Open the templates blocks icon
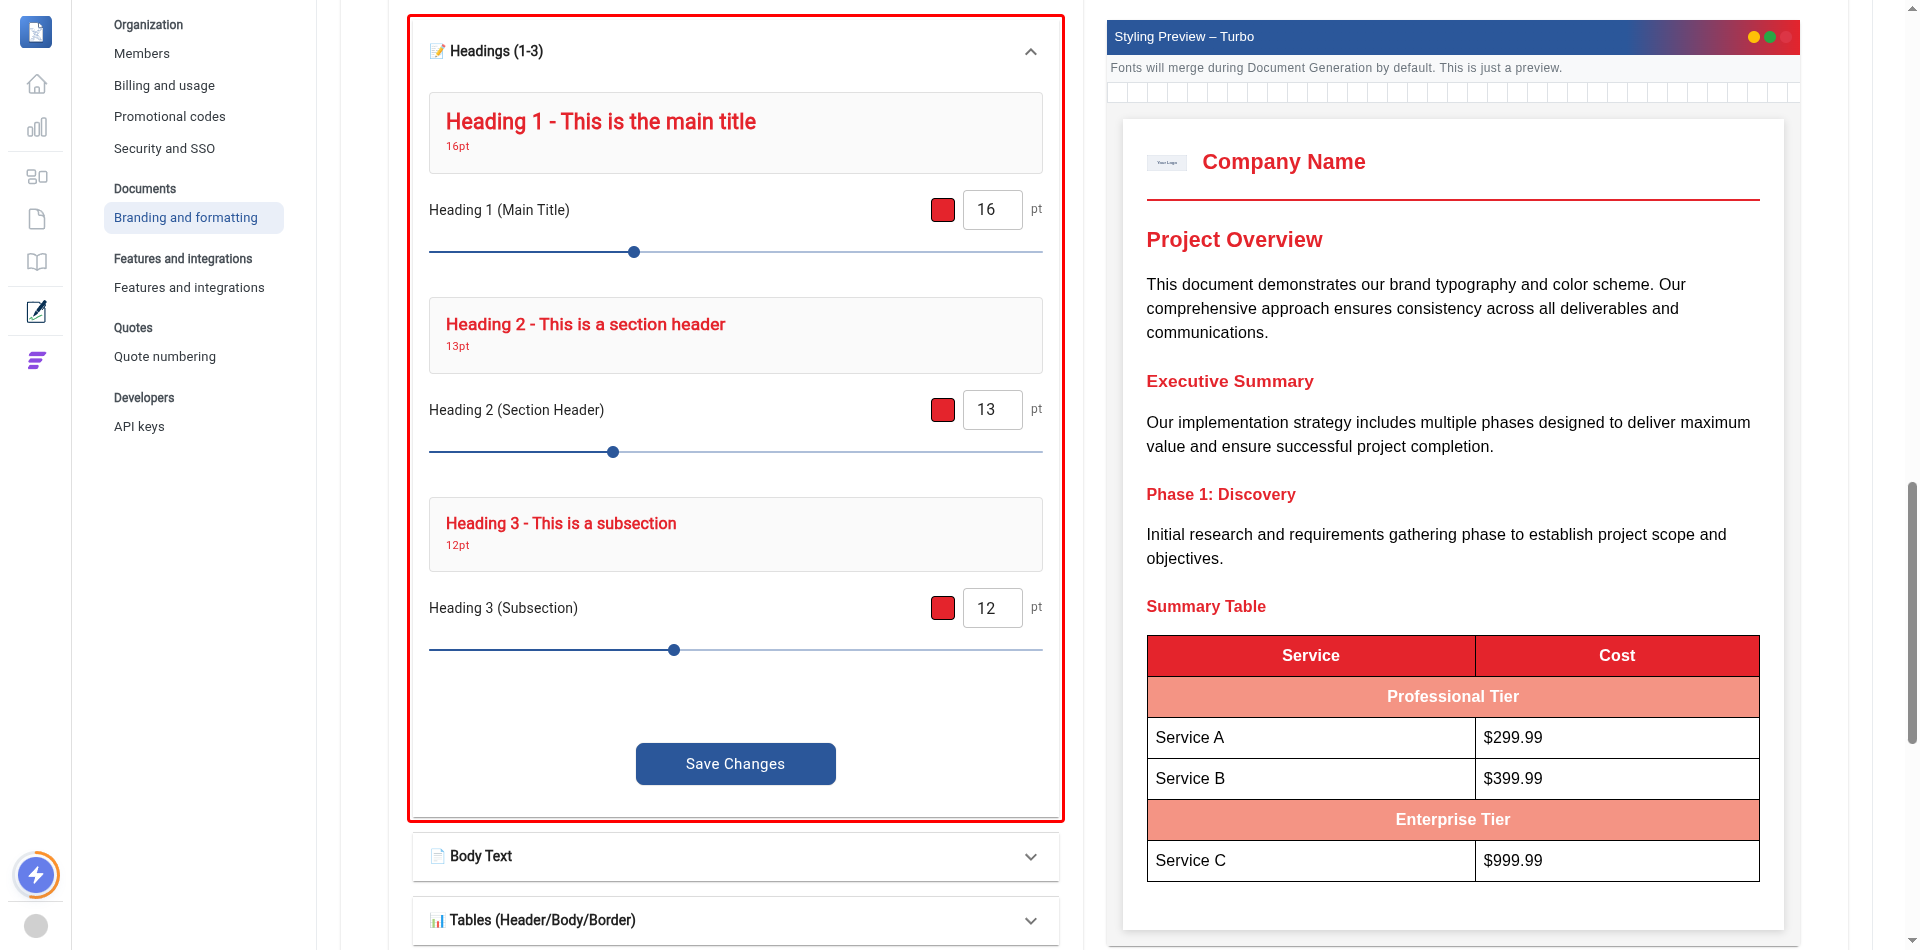Viewport: 1920px width, 950px height. 37,177
